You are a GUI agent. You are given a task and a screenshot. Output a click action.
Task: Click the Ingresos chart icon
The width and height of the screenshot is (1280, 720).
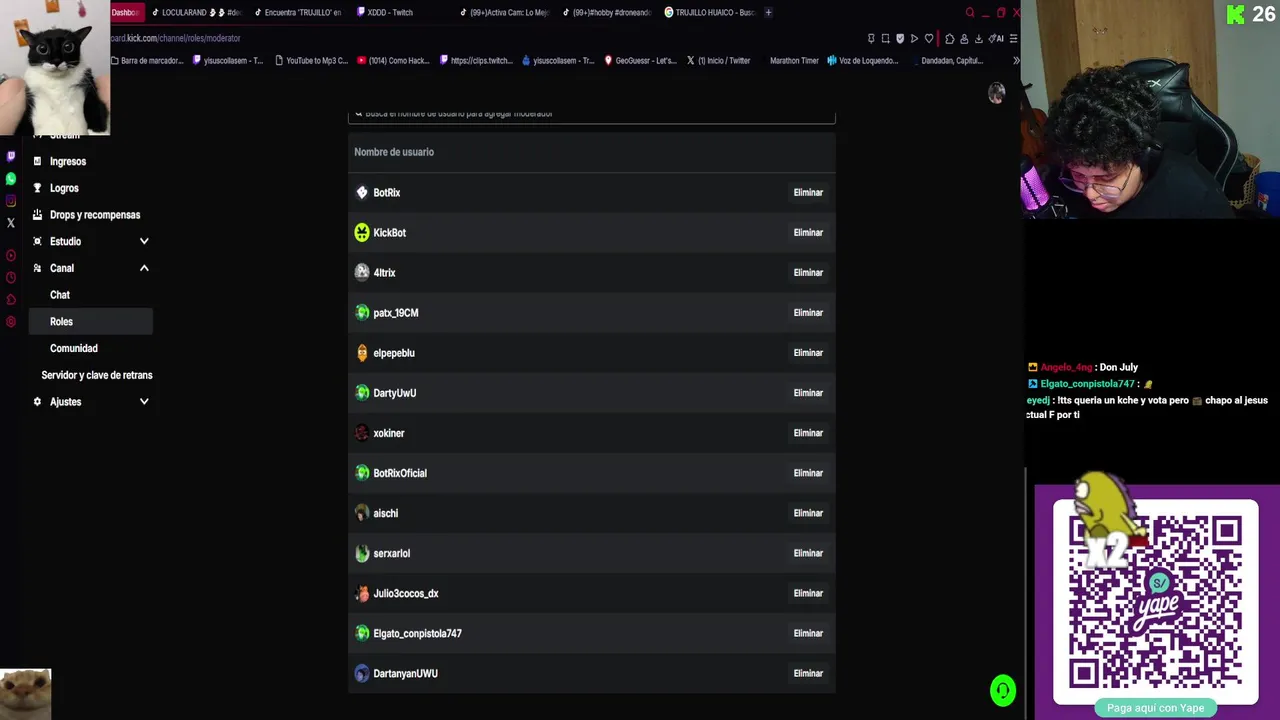click(38, 161)
